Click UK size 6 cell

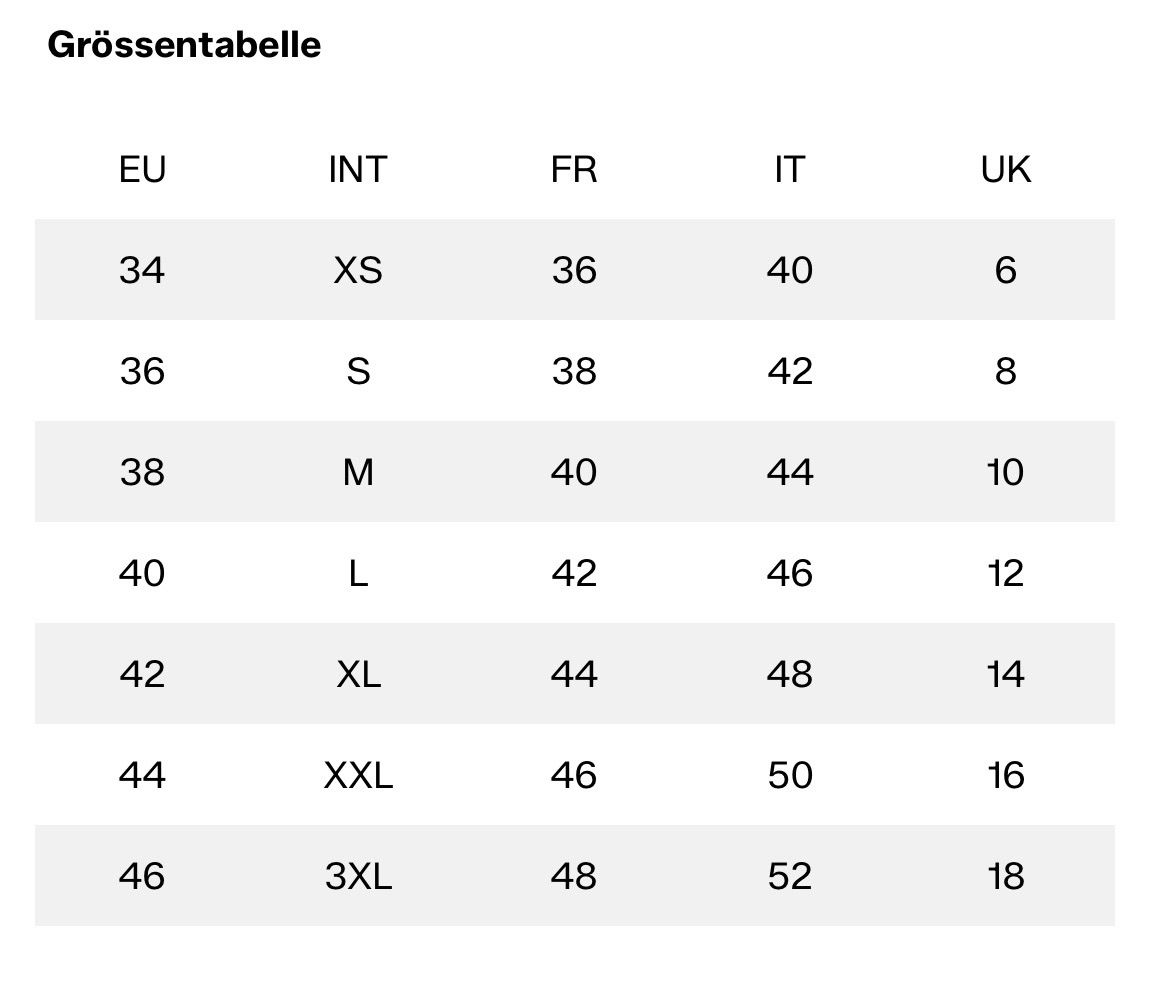click(x=1006, y=270)
